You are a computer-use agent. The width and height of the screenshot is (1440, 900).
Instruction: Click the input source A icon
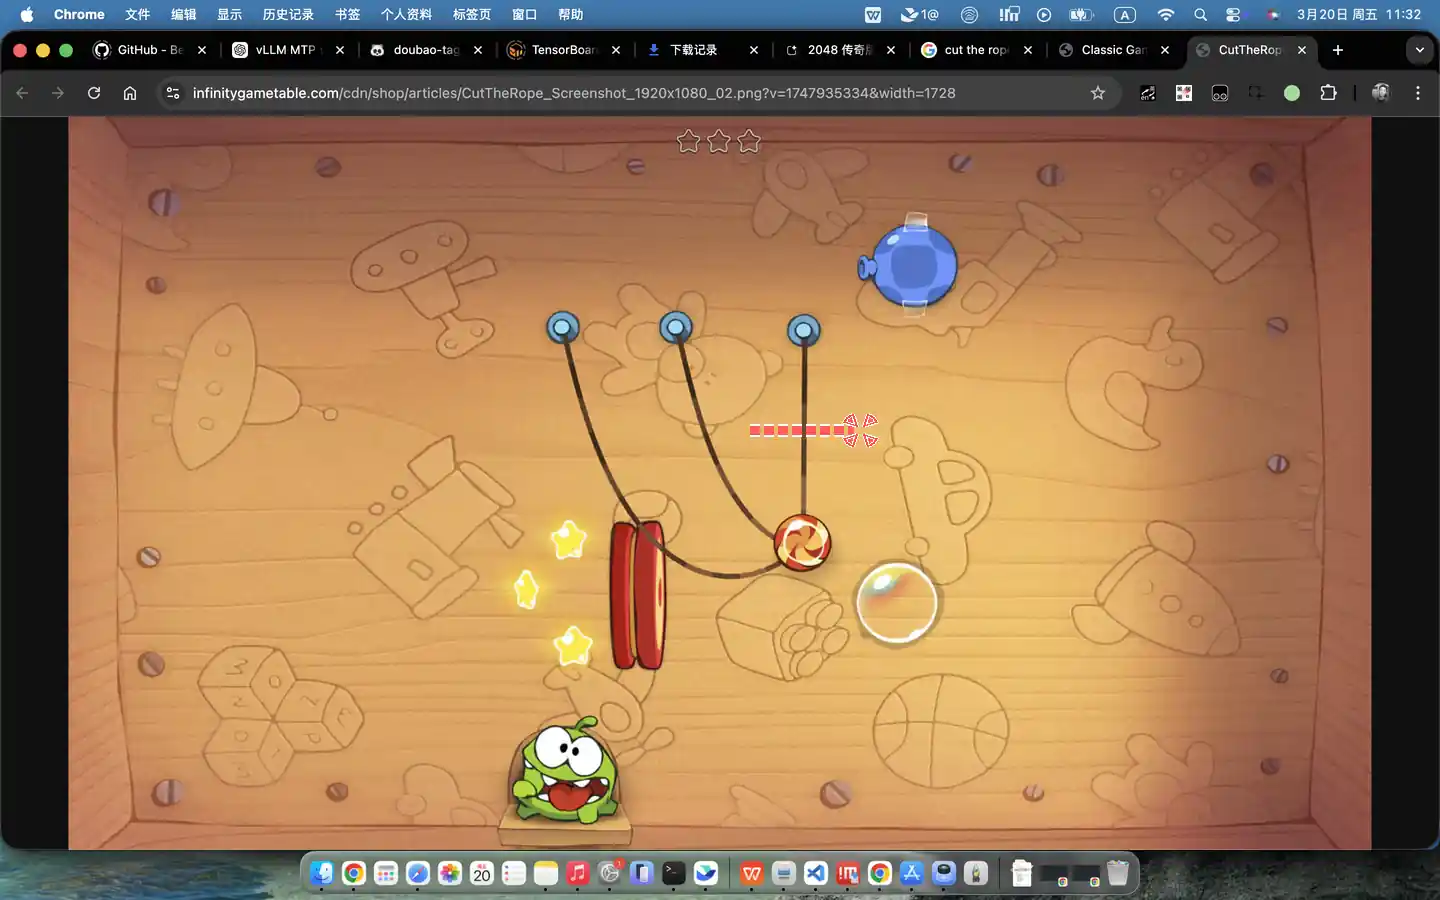point(1125,14)
